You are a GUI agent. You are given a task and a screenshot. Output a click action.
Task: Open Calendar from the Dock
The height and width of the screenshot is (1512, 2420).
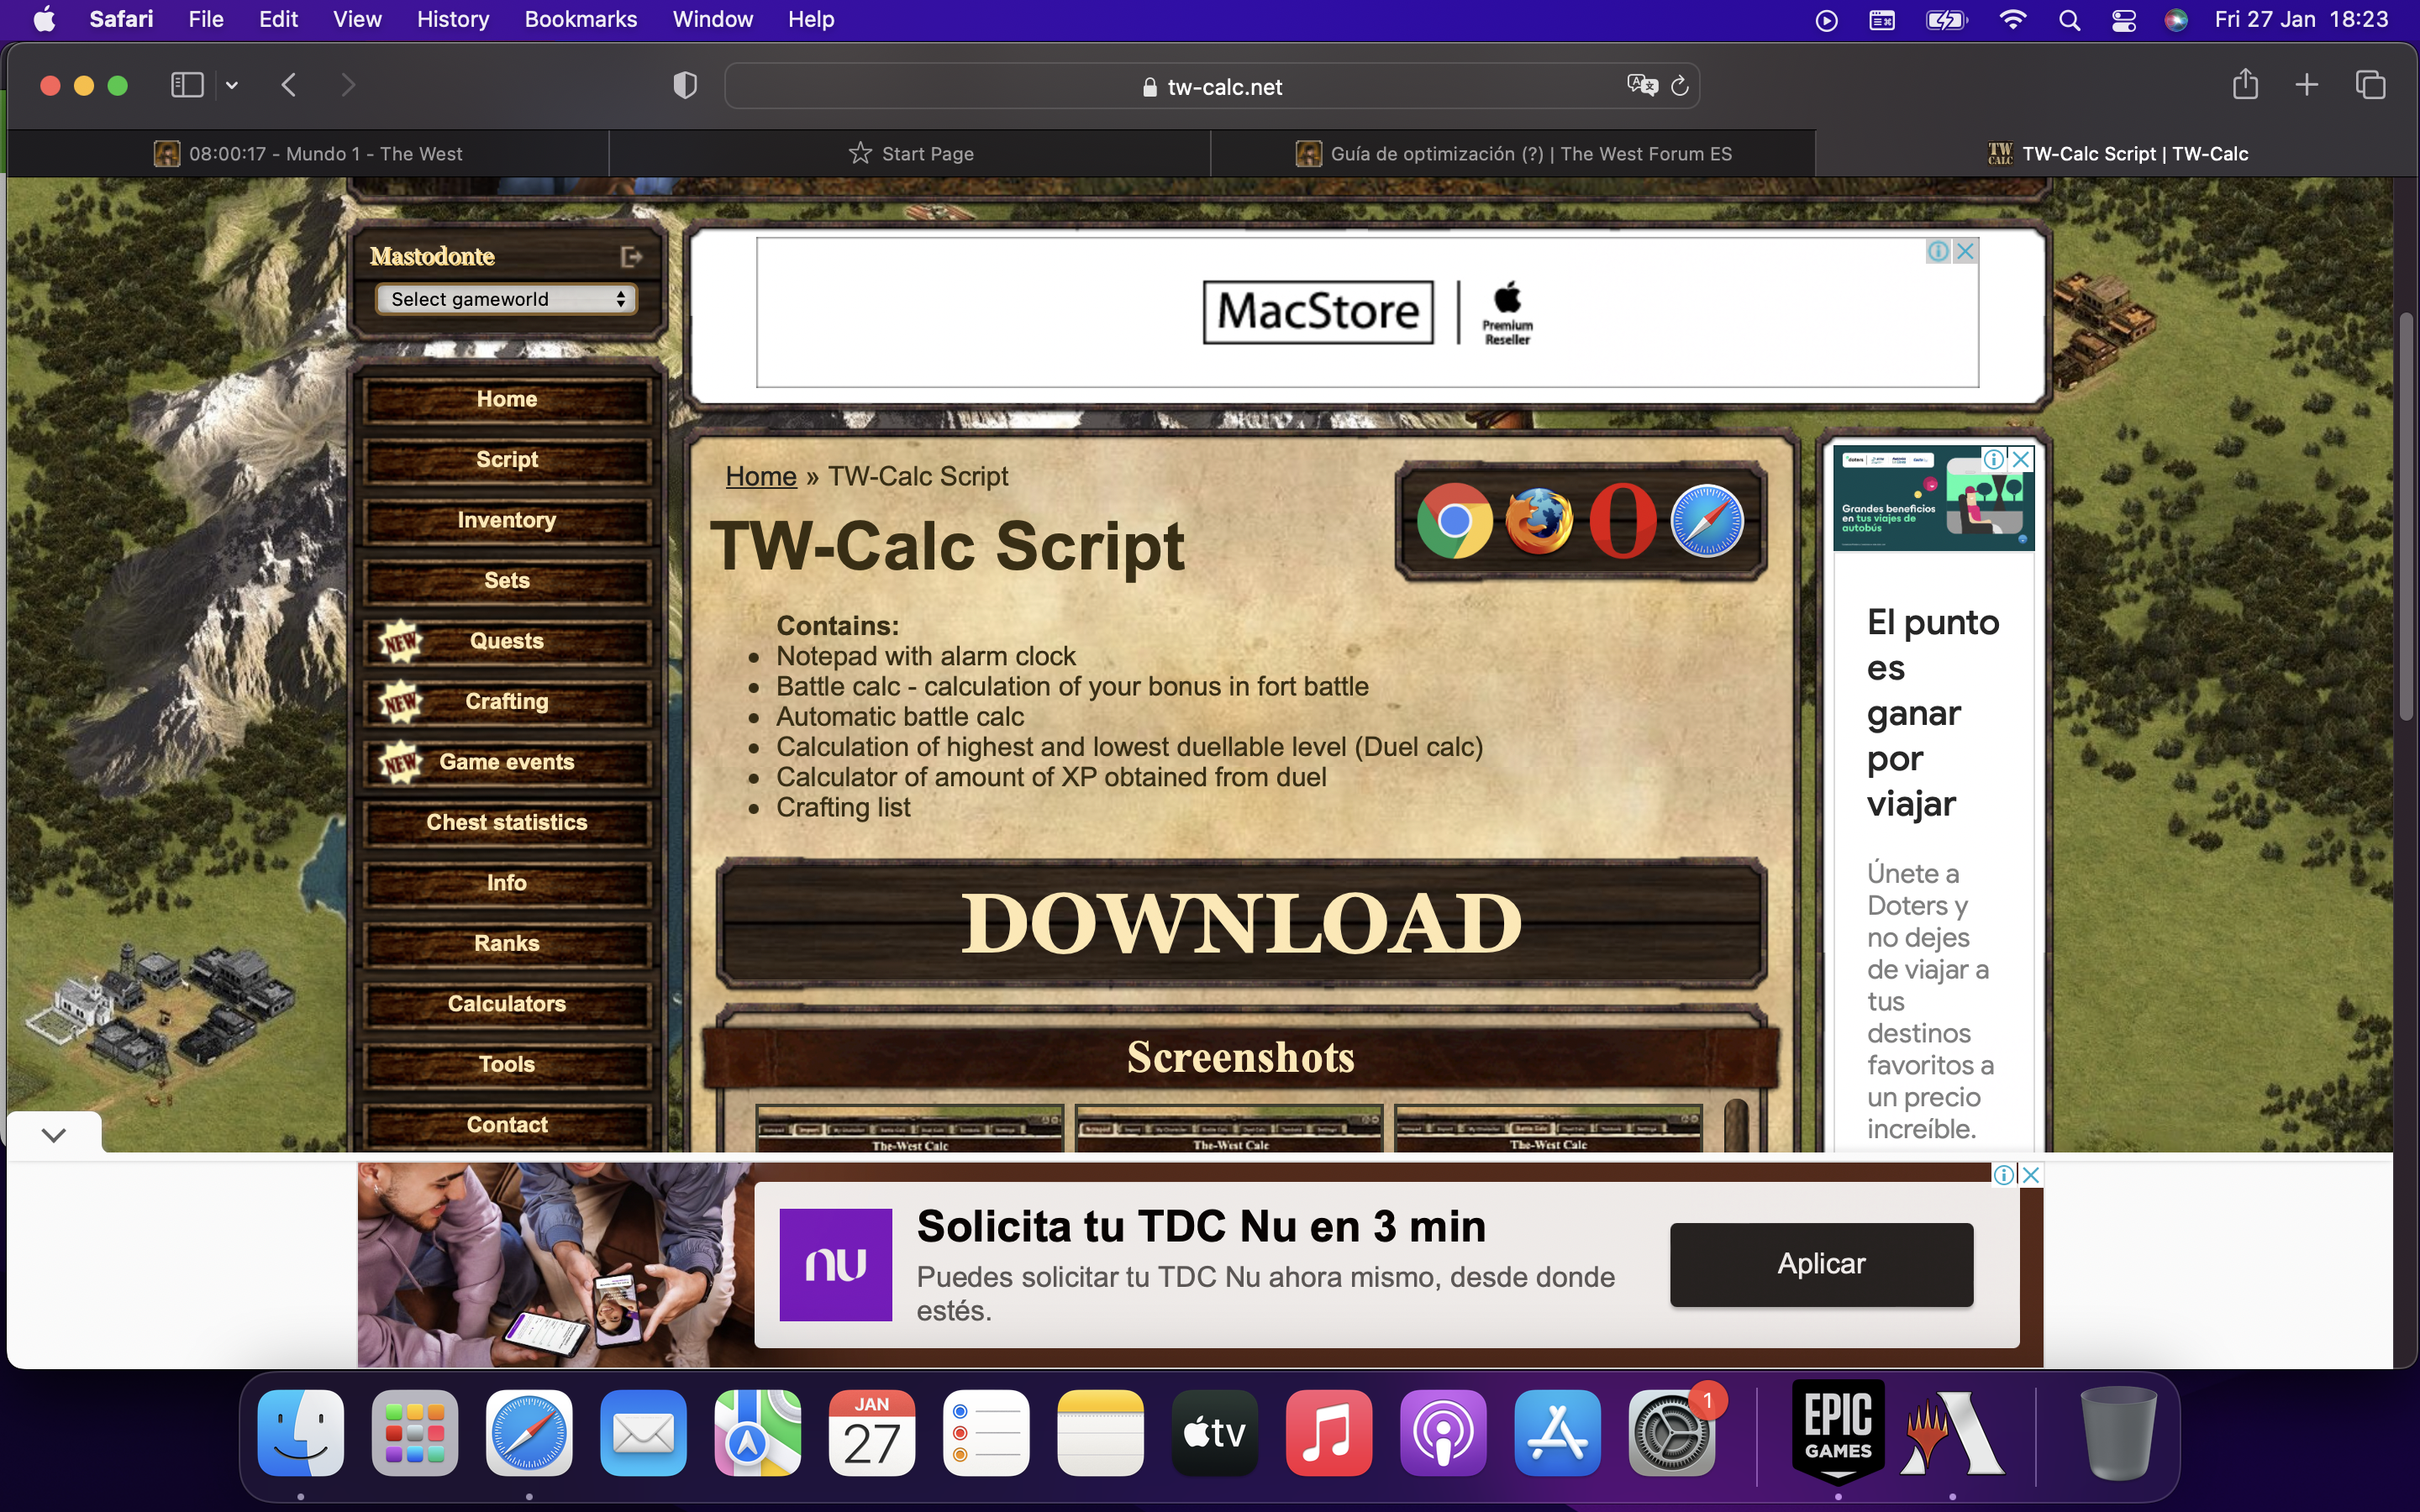tap(871, 1432)
